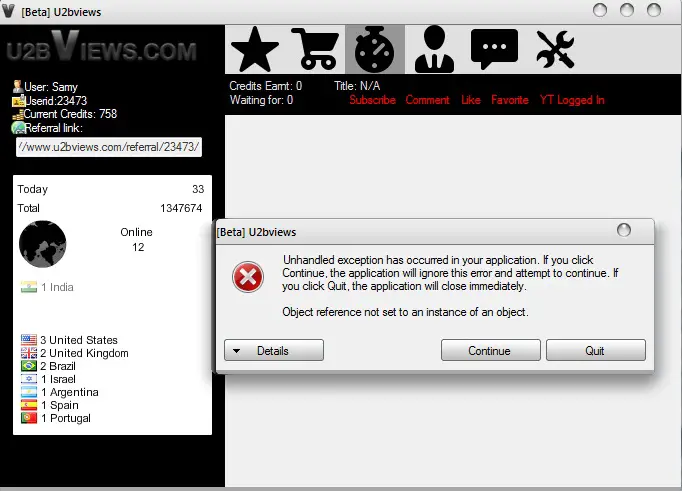Click the Subscribe status label
The image size is (682, 491).
[x=372, y=100]
